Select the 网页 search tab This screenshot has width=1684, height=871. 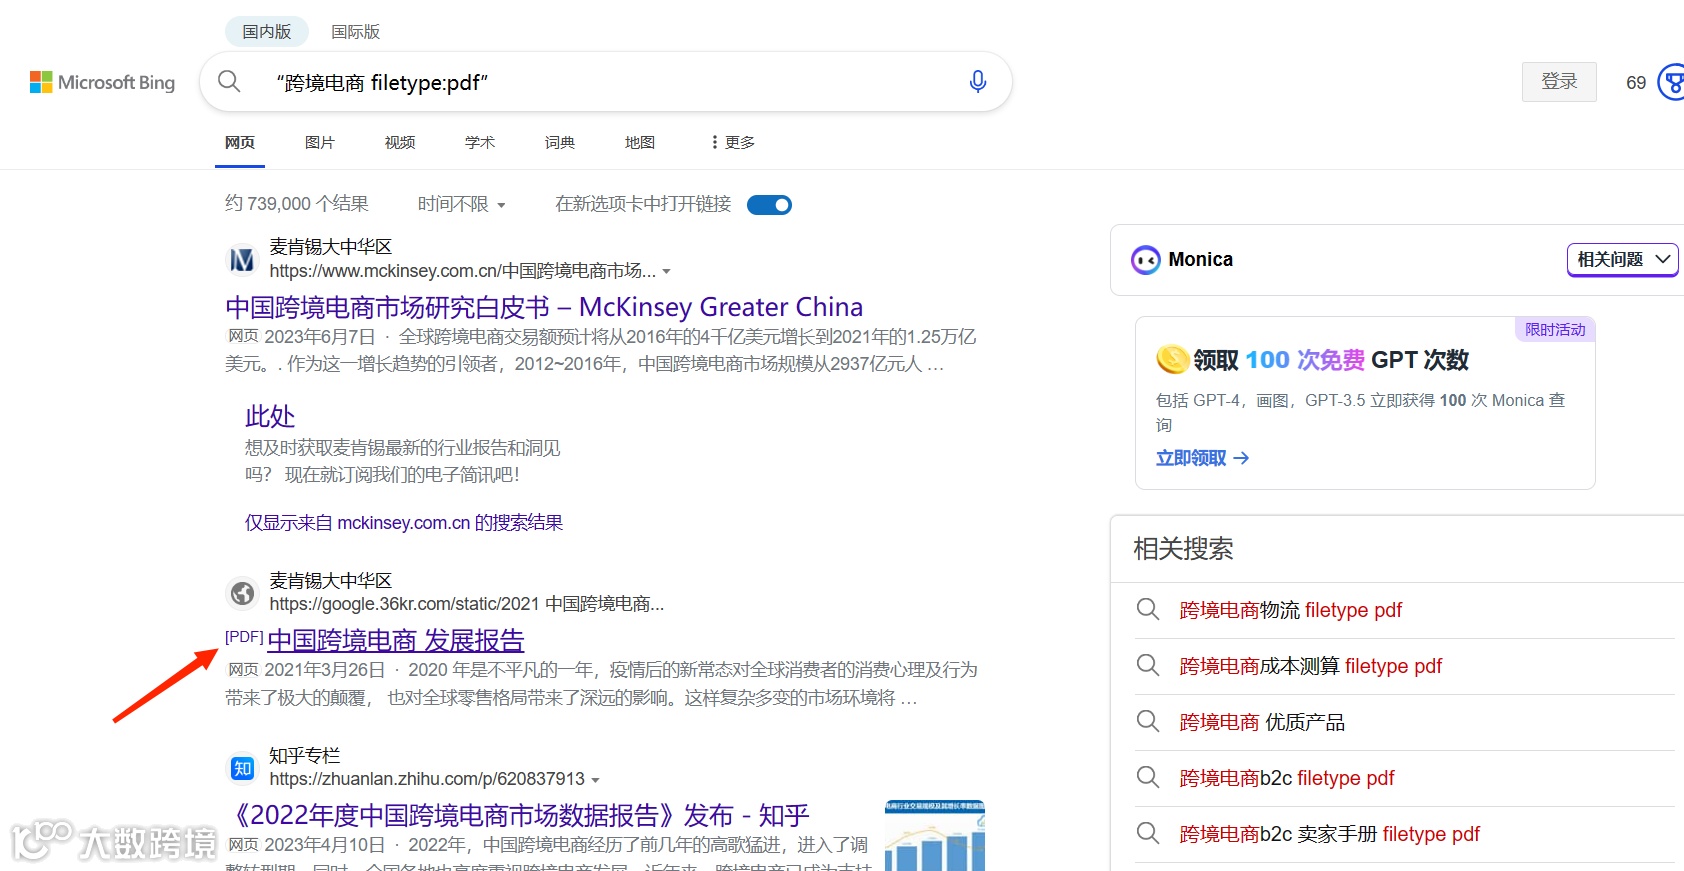(x=240, y=142)
